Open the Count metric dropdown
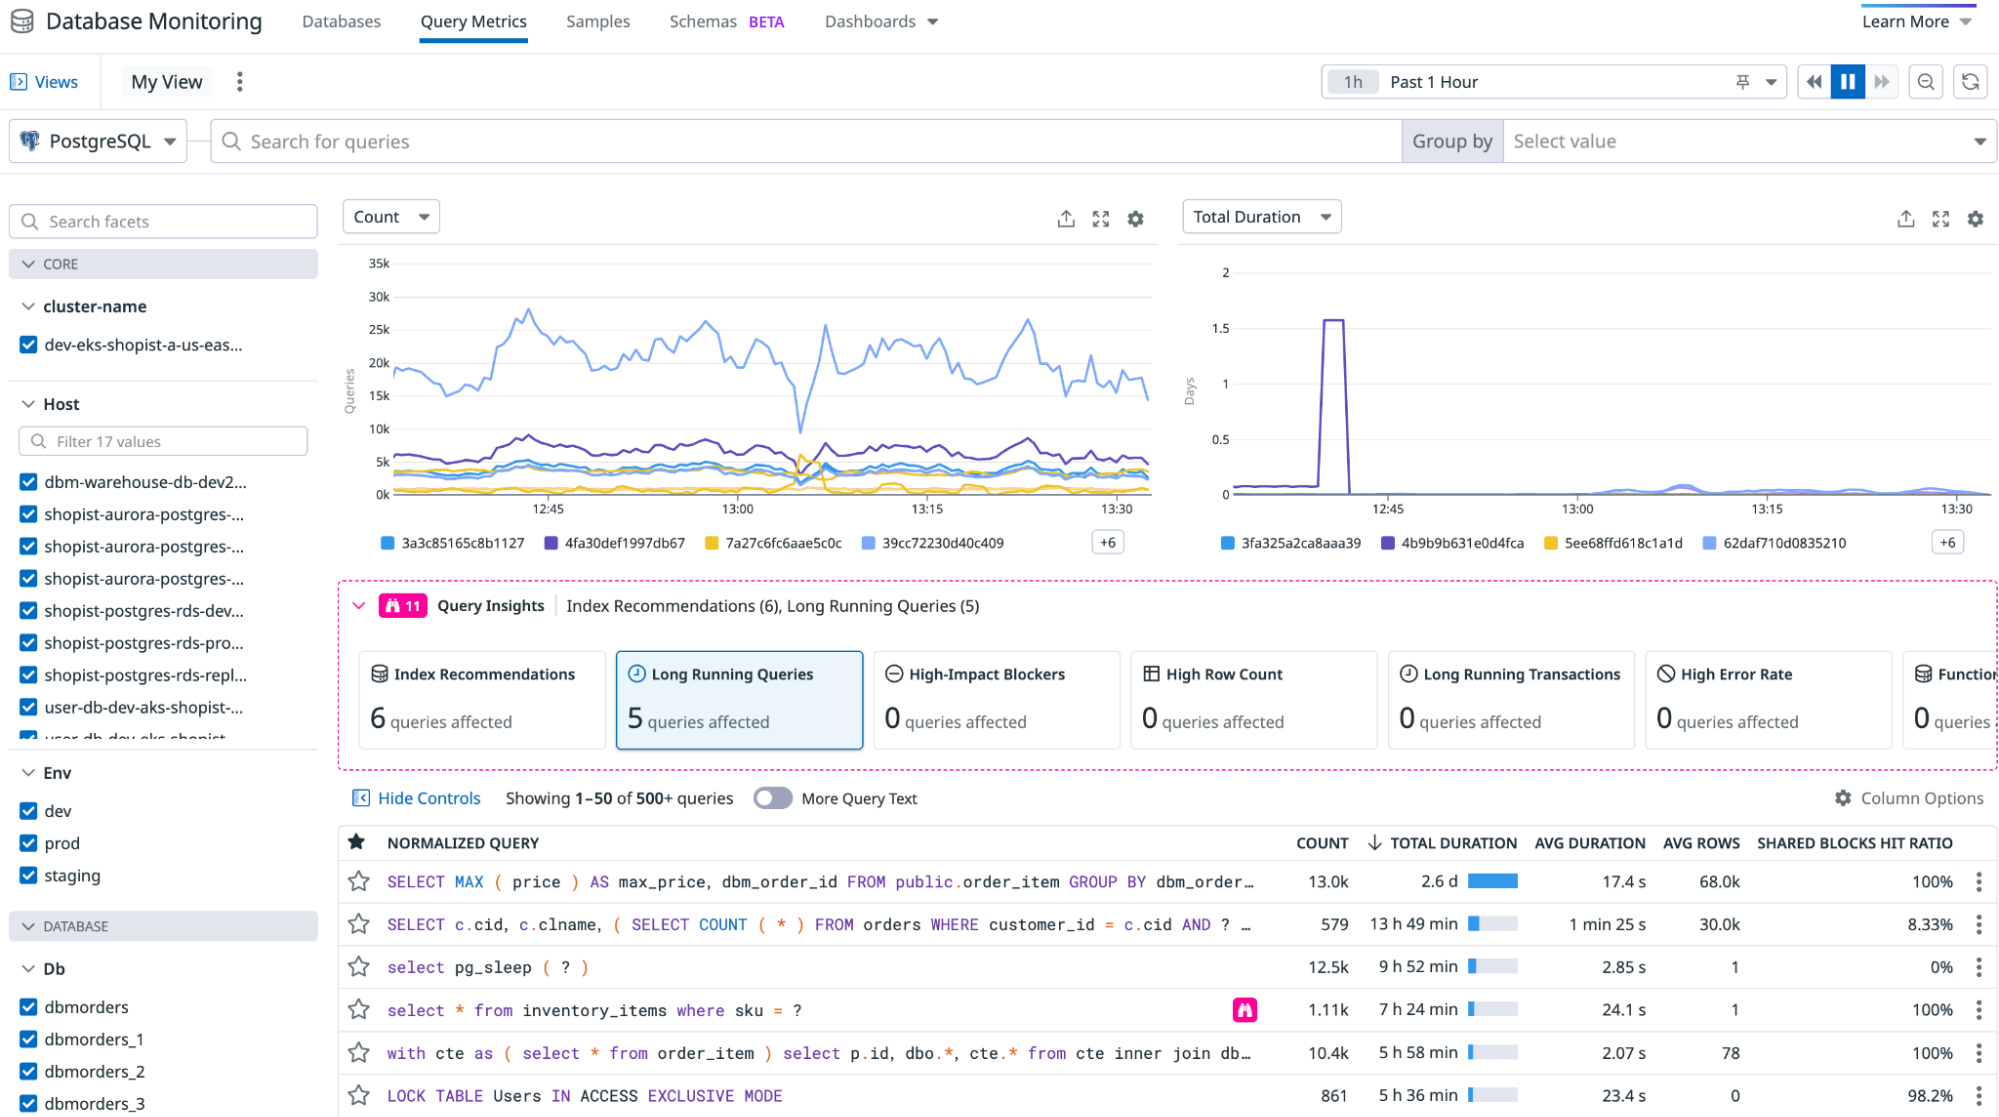The height and width of the screenshot is (1117, 1999). (390, 216)
